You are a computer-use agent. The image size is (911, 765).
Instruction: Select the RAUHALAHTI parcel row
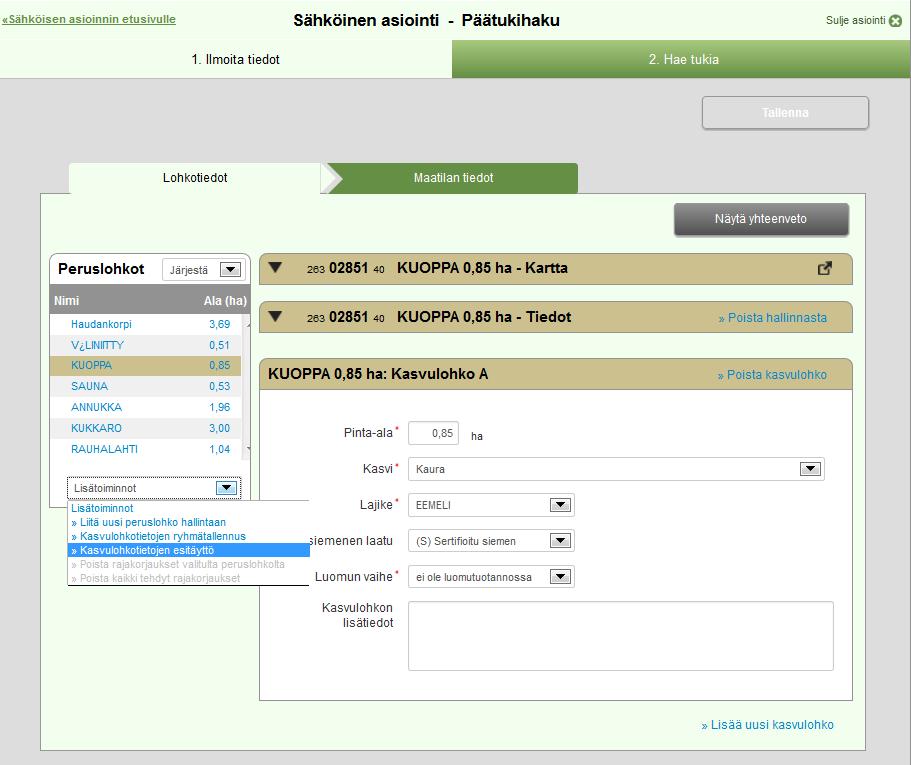[x=146, y=449]
